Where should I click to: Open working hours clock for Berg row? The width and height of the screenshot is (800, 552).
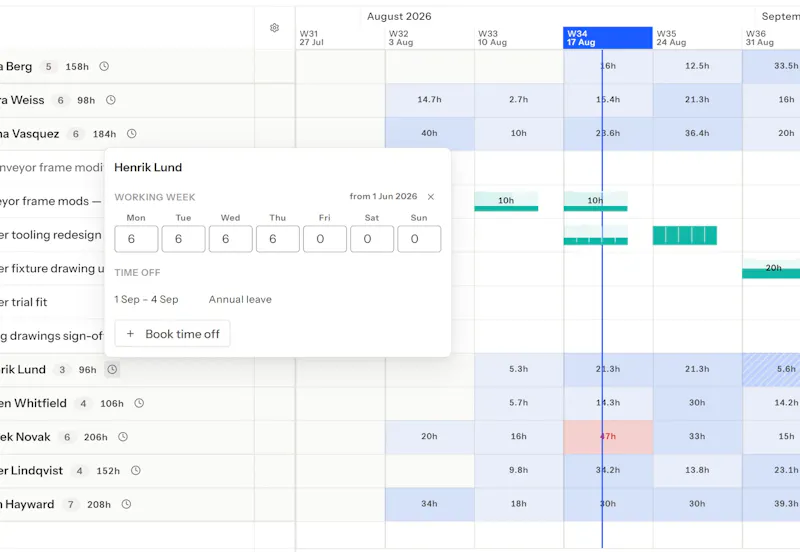point(104,66)
